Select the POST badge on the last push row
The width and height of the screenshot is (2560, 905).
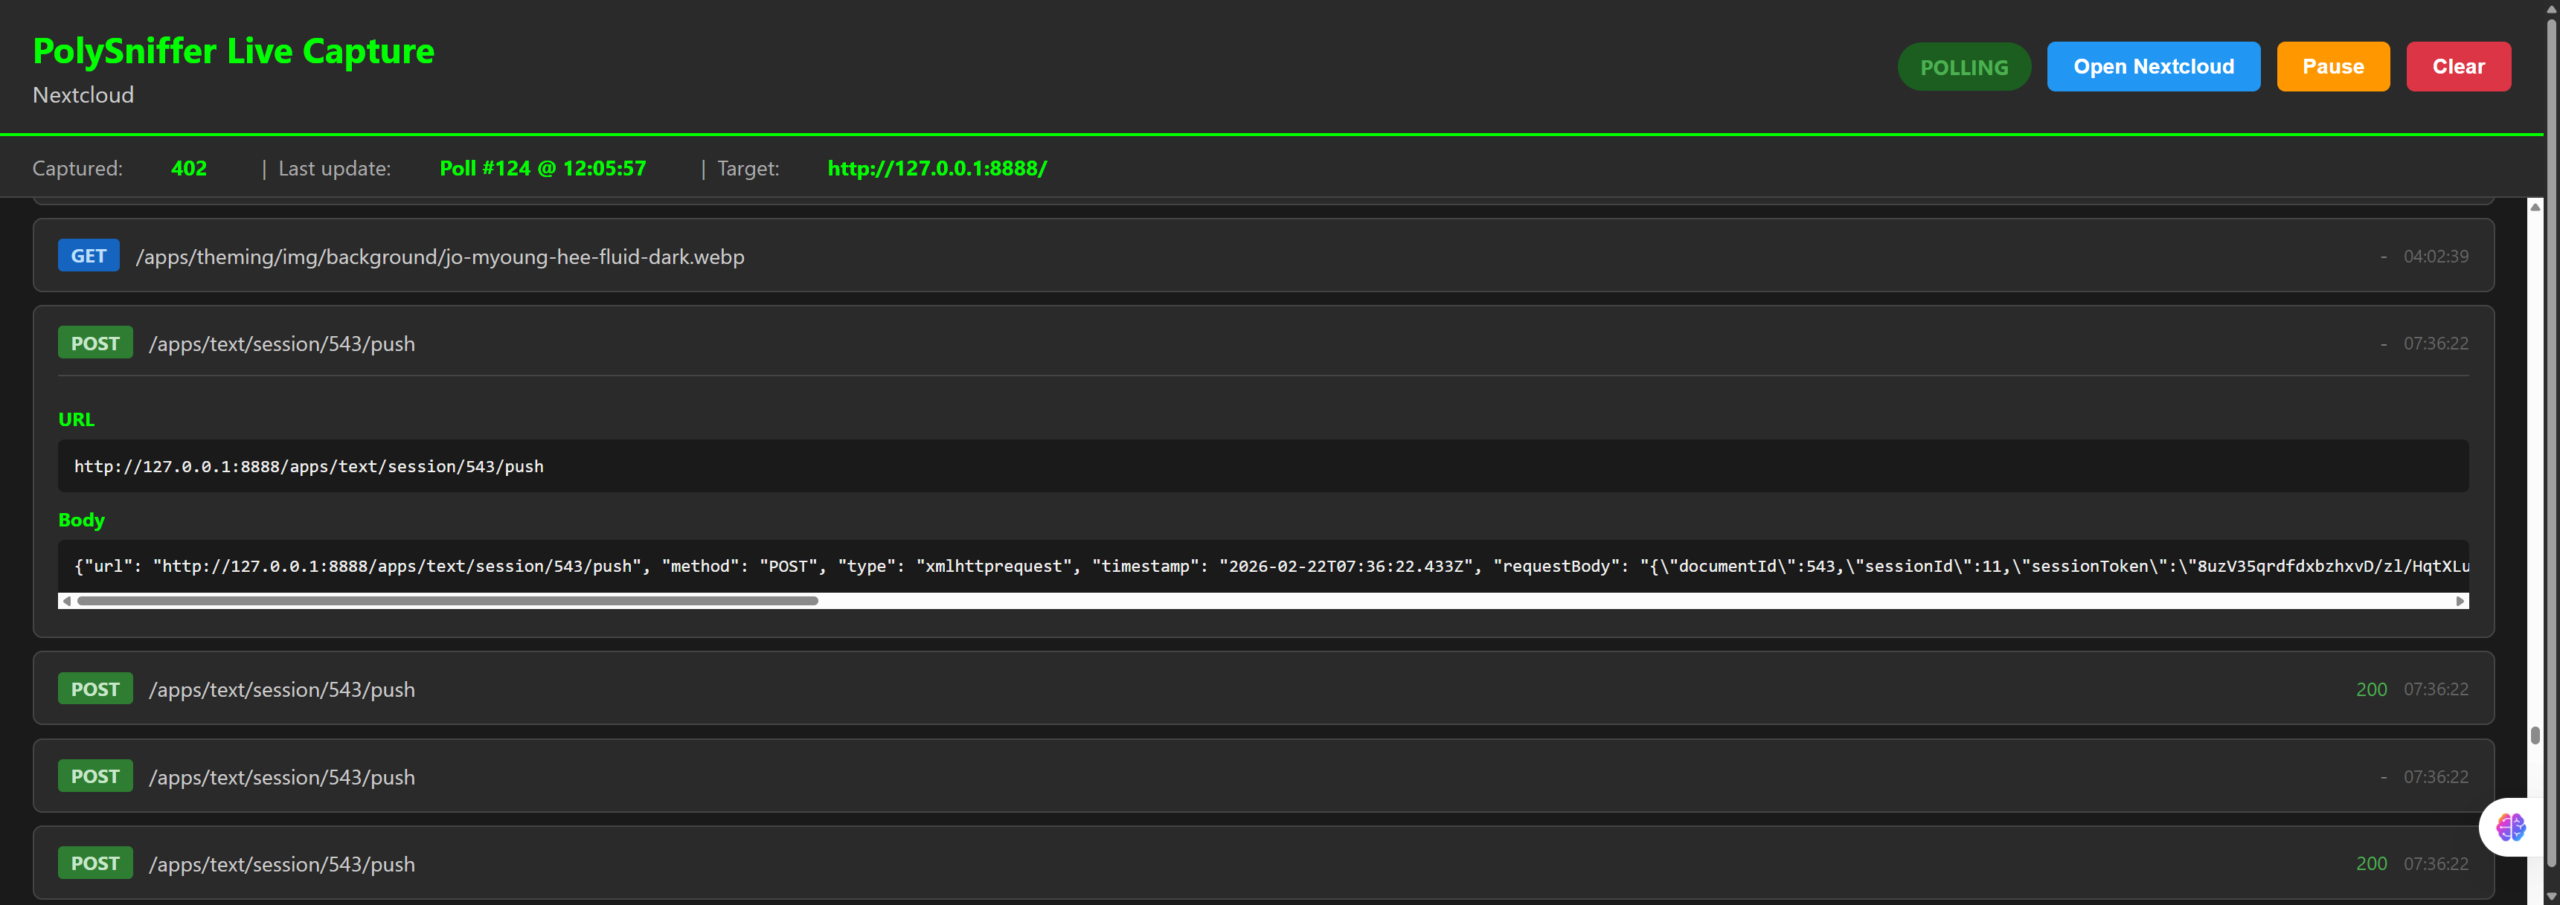point(95,862)
